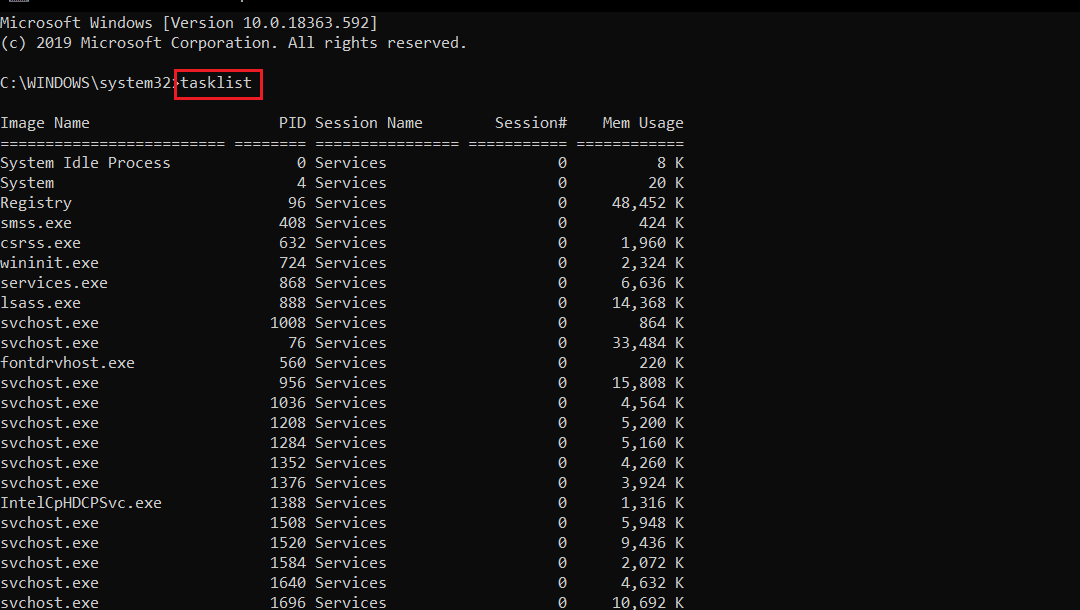Click PID 956 of svchost.exe
Image resolution: width=1080 pixels, height=610 pixels.
coord(292,383)
